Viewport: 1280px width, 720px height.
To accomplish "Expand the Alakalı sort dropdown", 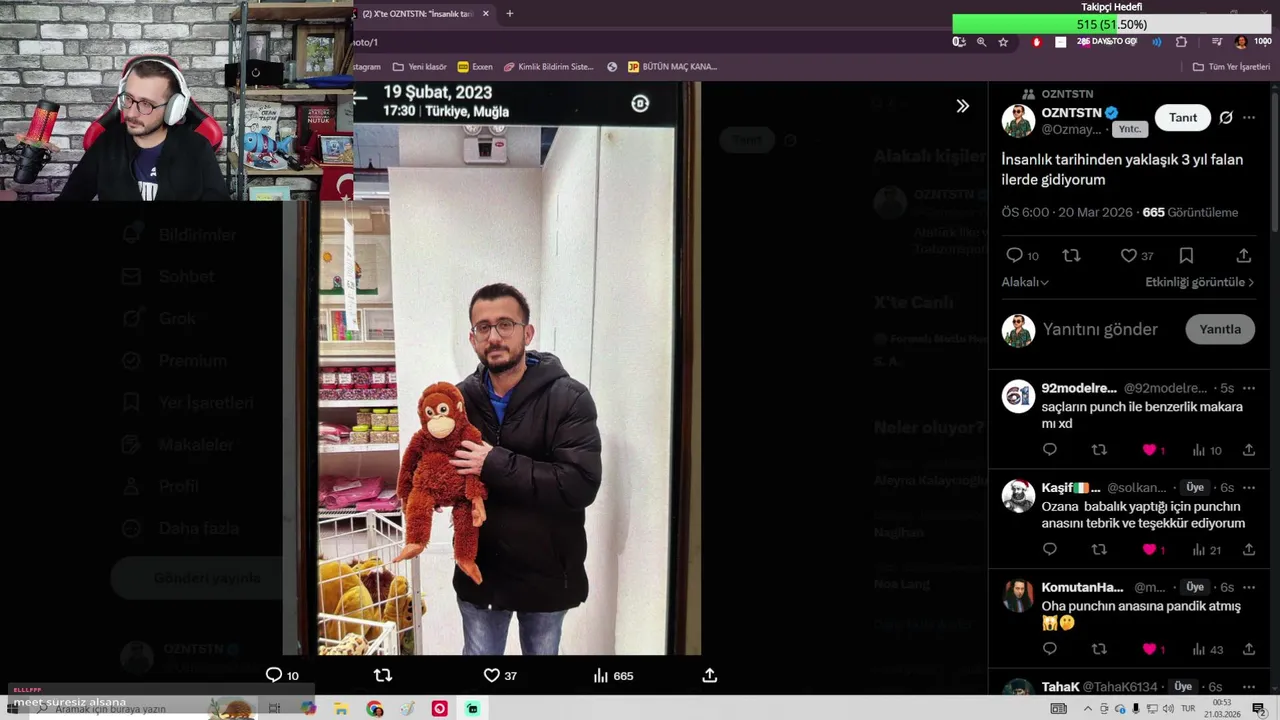I will click(x=1025, y=282).
